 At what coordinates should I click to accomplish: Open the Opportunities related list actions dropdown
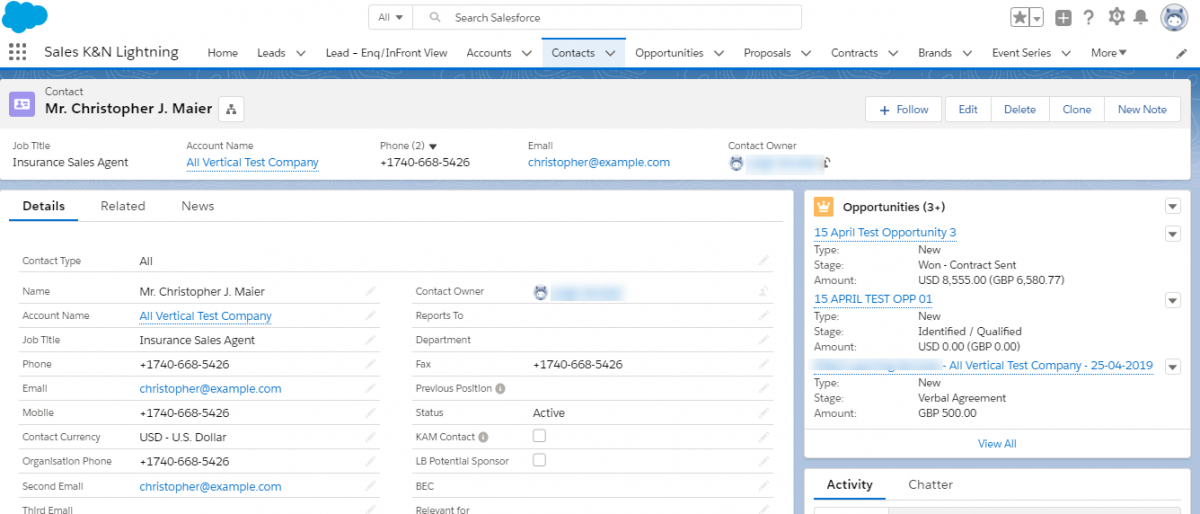[x=1173, y=207]
